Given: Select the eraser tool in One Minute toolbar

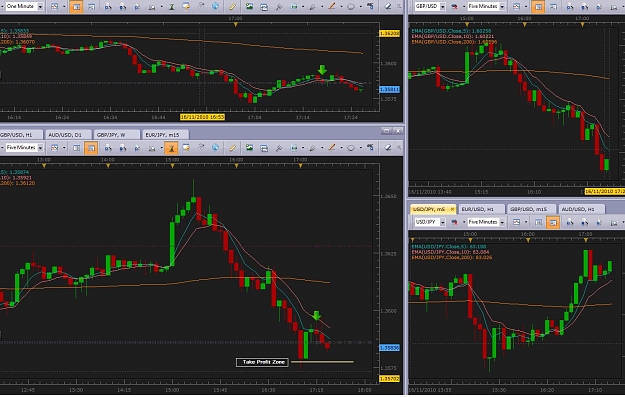Looking at the screenshot, I should pyautogui.click(x=388, y=7).
